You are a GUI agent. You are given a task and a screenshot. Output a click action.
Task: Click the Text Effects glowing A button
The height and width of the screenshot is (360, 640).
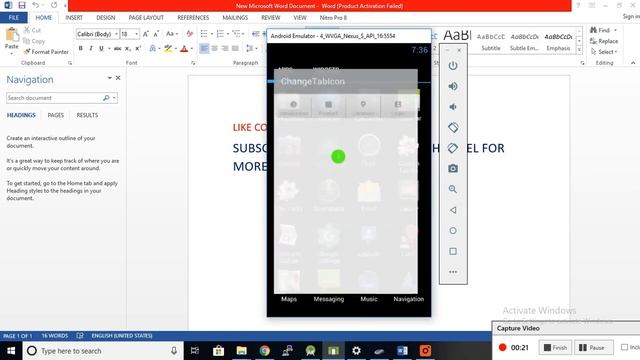tap(152, 49)
